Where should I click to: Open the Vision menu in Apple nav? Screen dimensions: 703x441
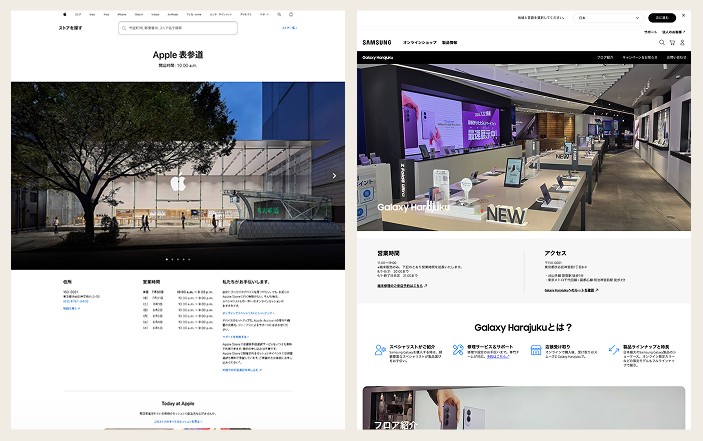(155, 14)
